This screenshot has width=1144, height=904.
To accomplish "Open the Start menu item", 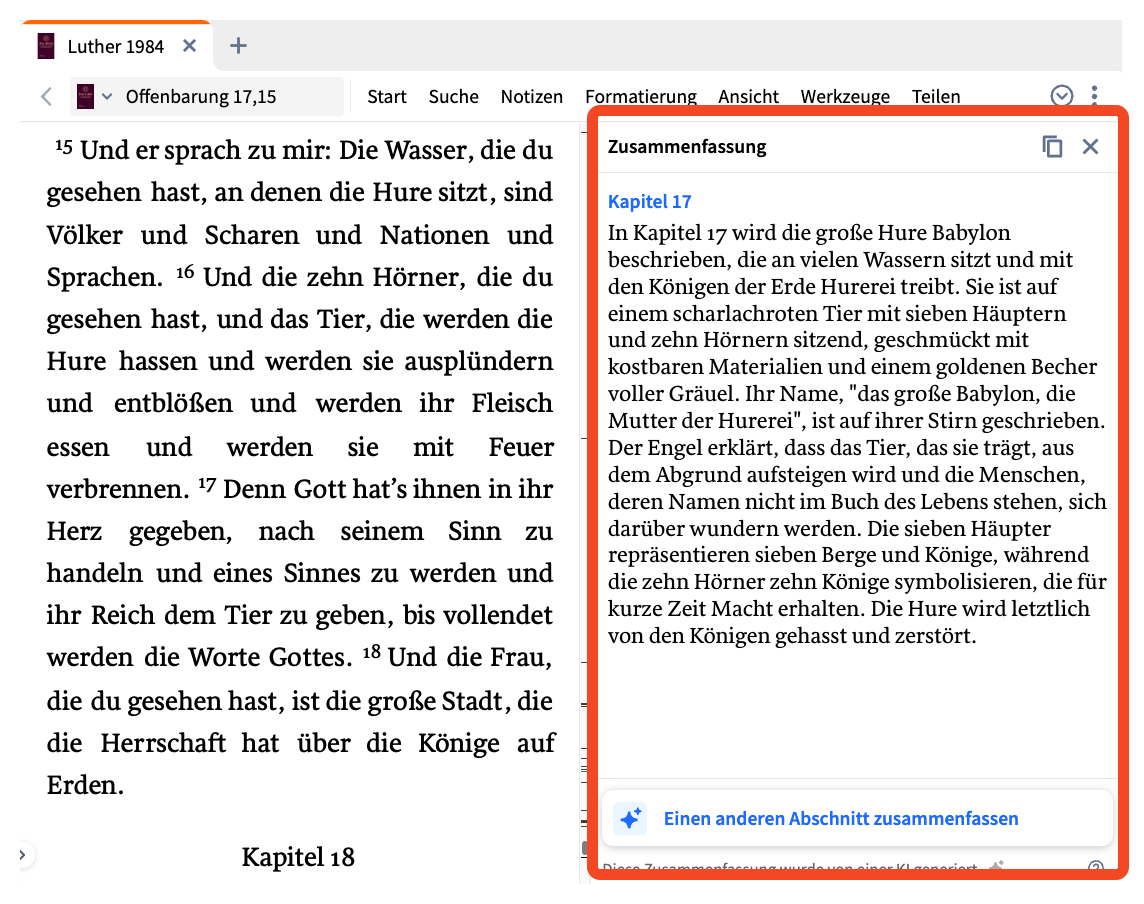I will point(387,96).
